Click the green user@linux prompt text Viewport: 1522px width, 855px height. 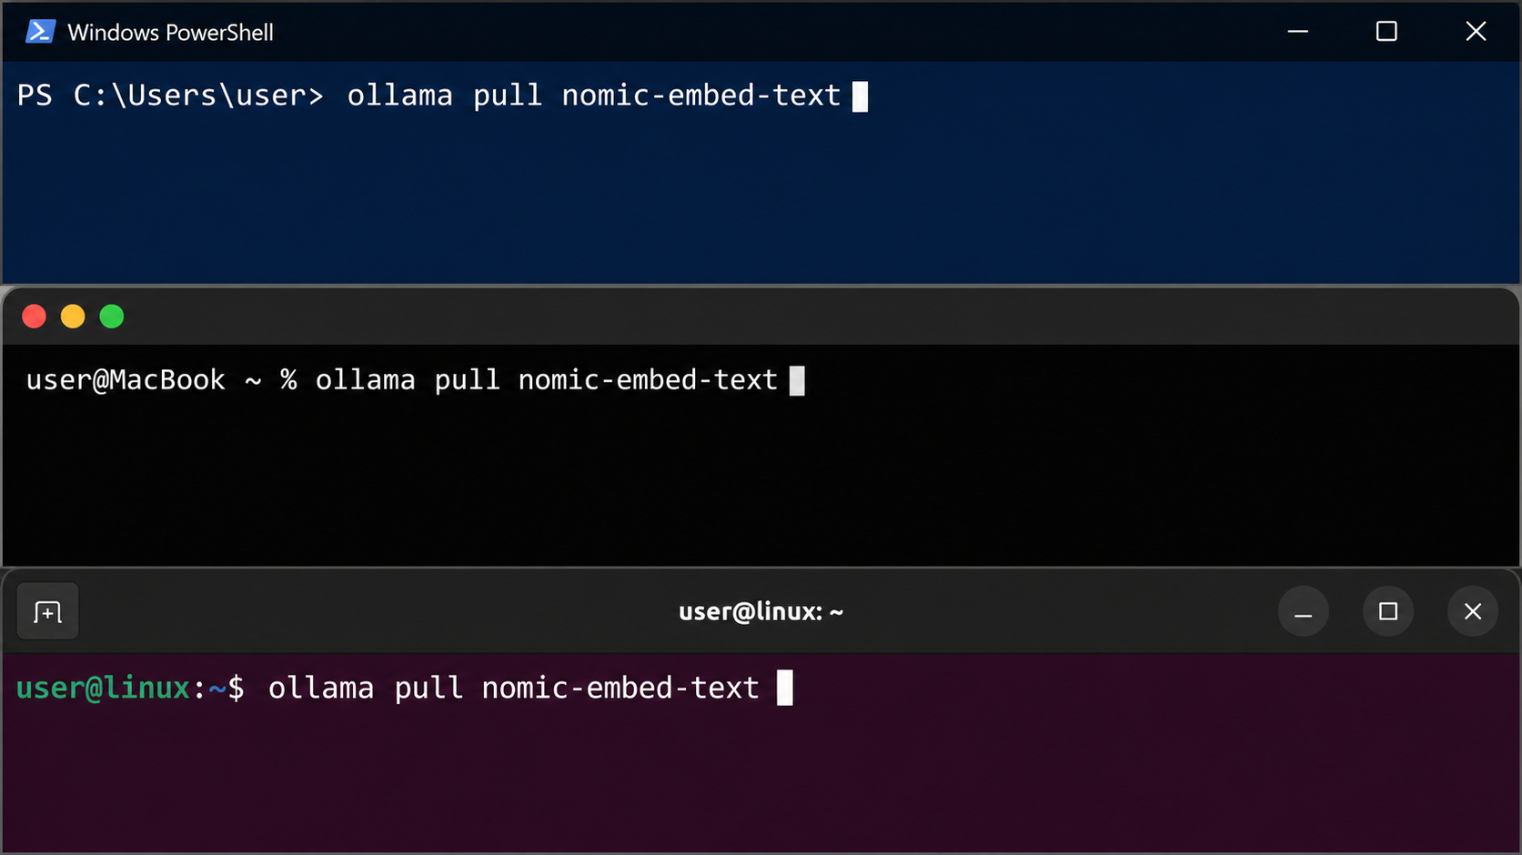[x=103, y=688]
